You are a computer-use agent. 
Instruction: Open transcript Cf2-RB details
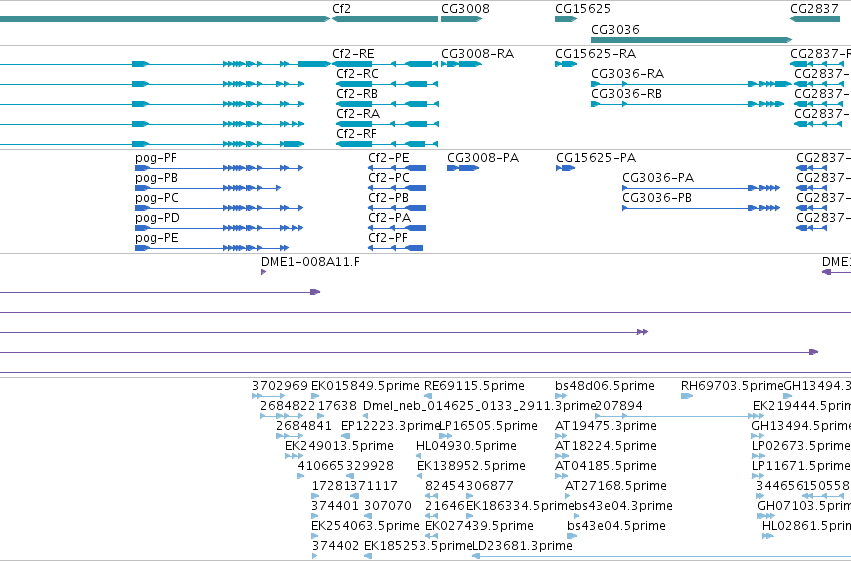pos(387,104)
